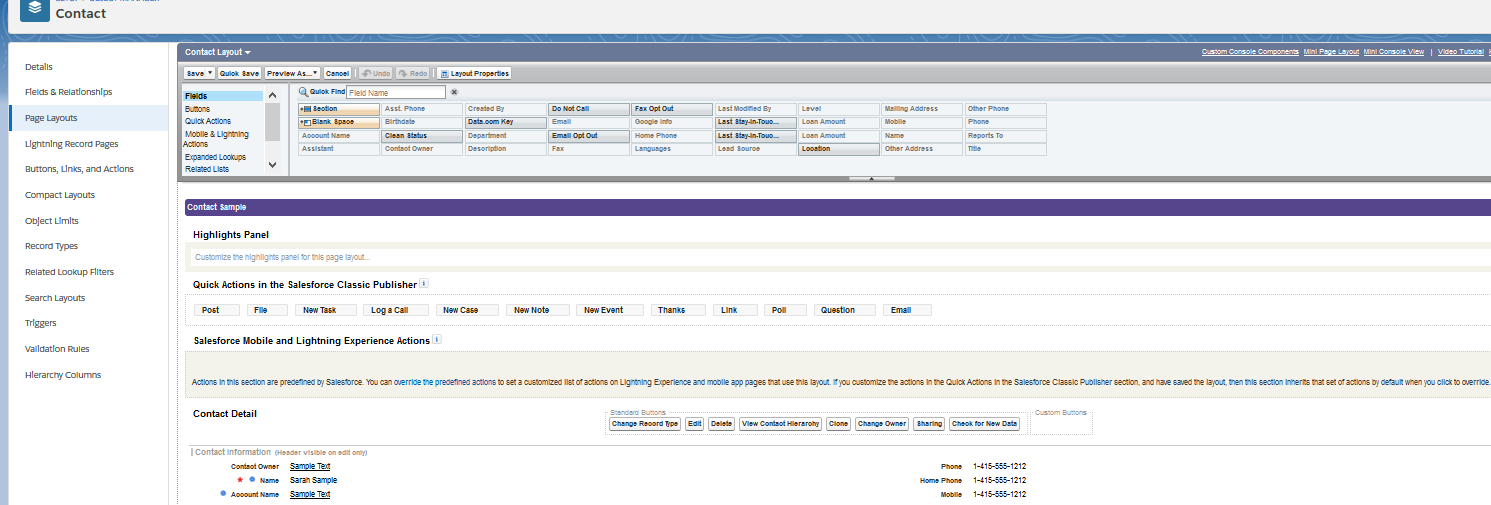Select the Section element in the palette
Image resolution: width=1491 pixels, height=505 pixels.
pos(339,109)
